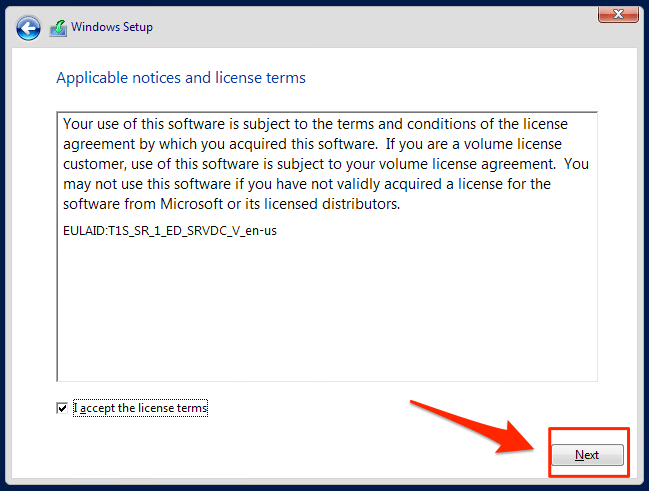Click the 'Windows Setup' title text
Viewport: 649px width, 491px height.
click(112, 27)
